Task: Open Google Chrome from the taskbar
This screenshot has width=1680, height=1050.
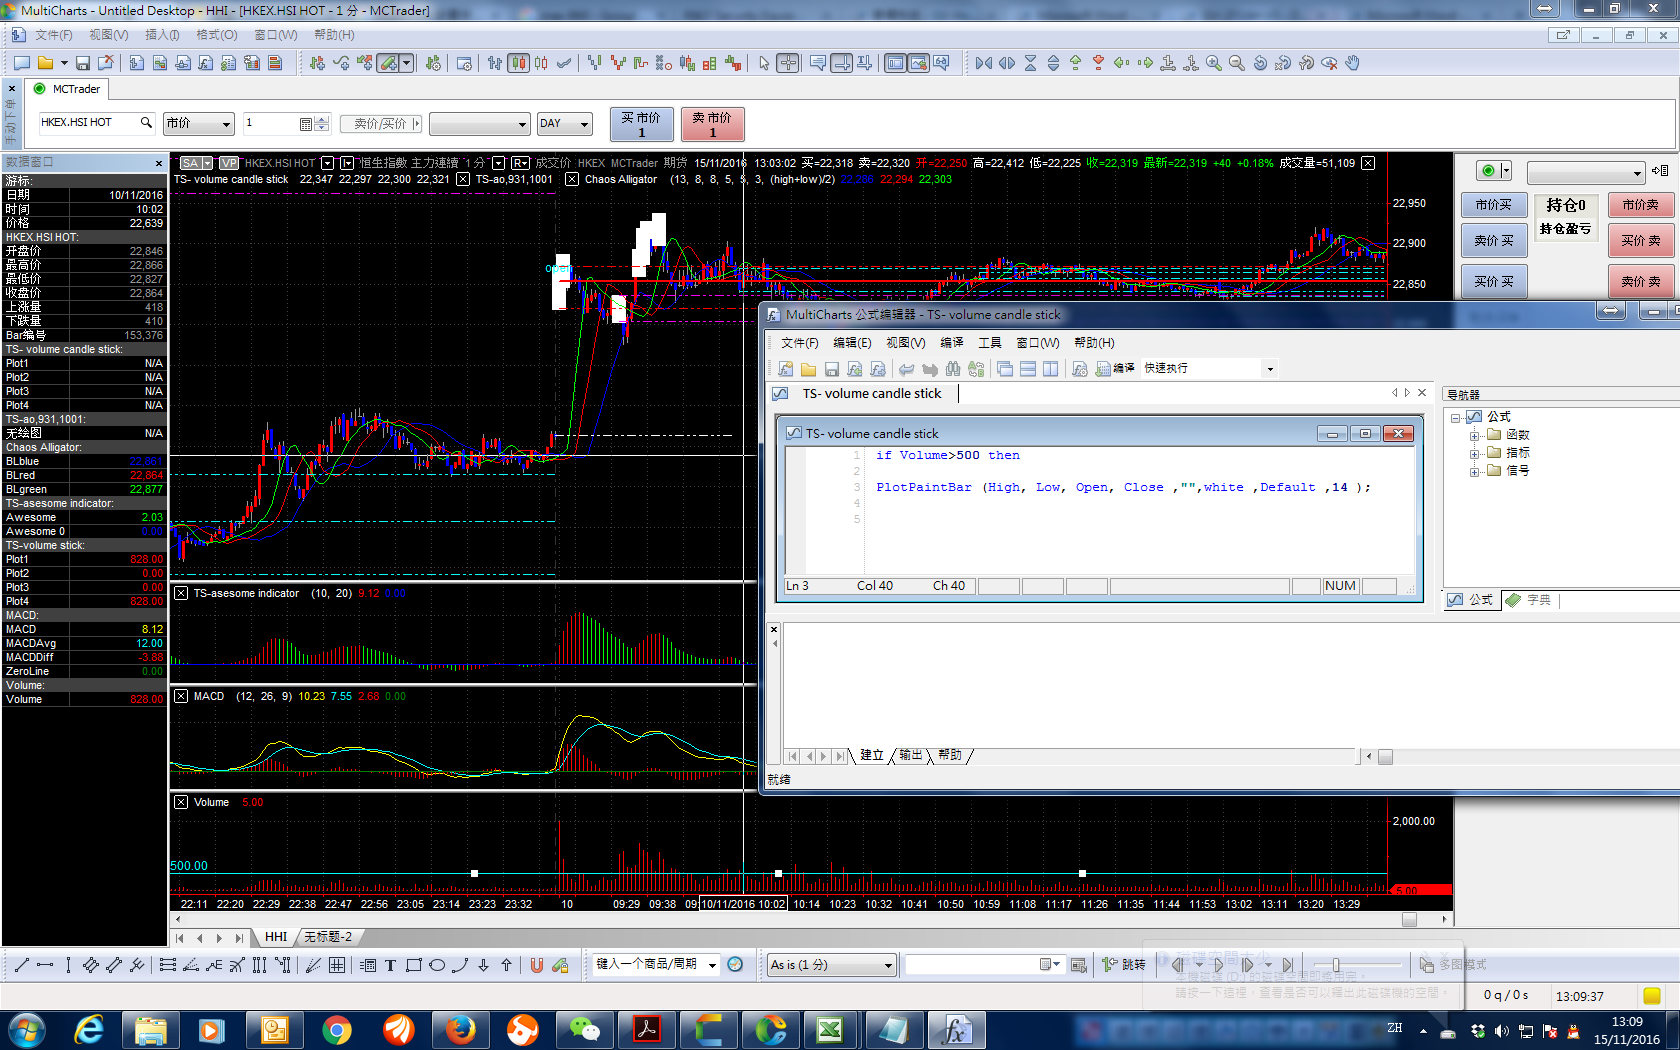Action: coord(337,1030)
